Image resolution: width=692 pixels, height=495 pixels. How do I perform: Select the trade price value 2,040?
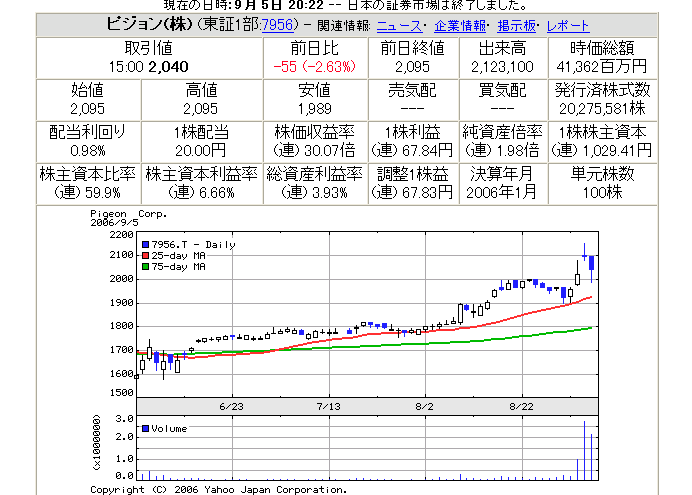(x=168, y=67)
